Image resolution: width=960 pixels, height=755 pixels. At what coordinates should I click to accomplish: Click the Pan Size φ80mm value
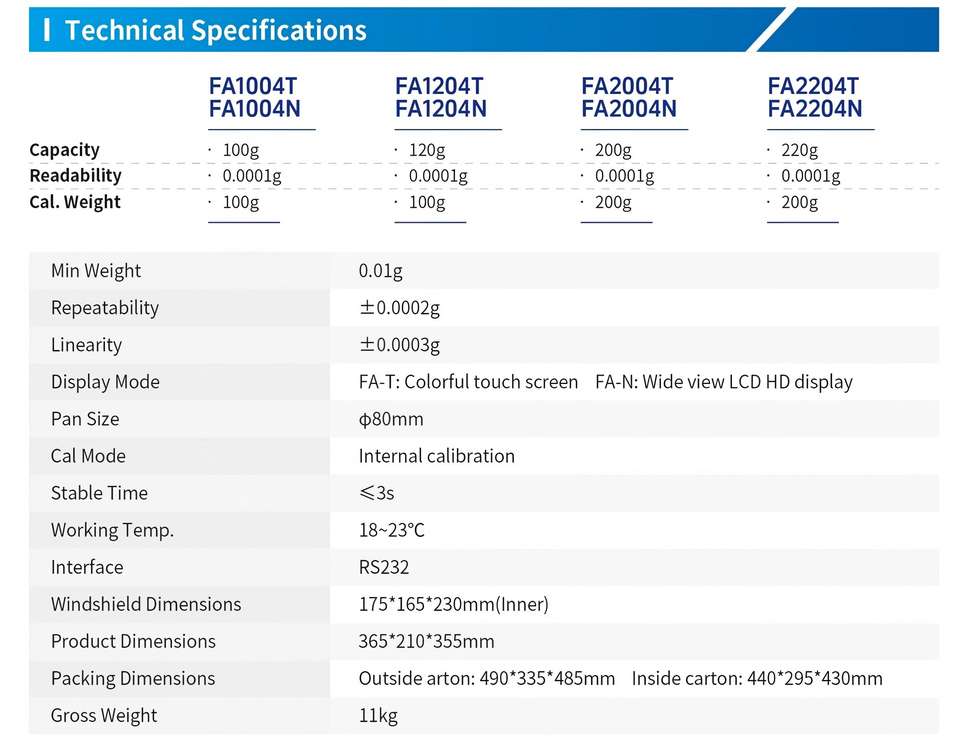coord(391,419)
